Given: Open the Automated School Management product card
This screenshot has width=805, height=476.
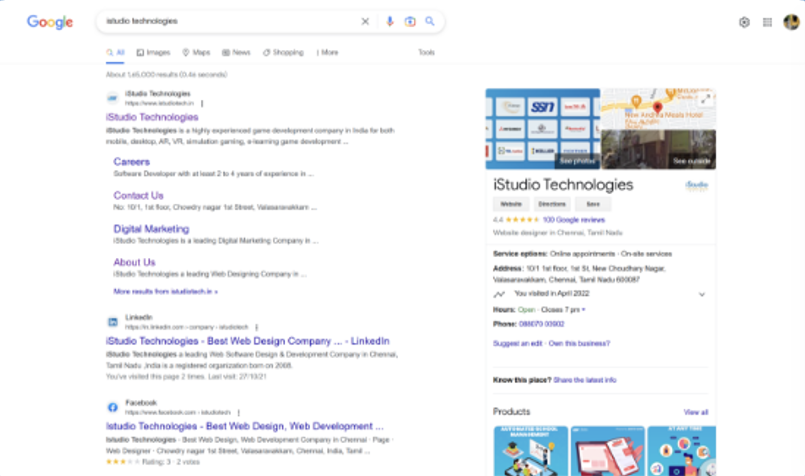Looking at the screenshot, I should 531,451.
